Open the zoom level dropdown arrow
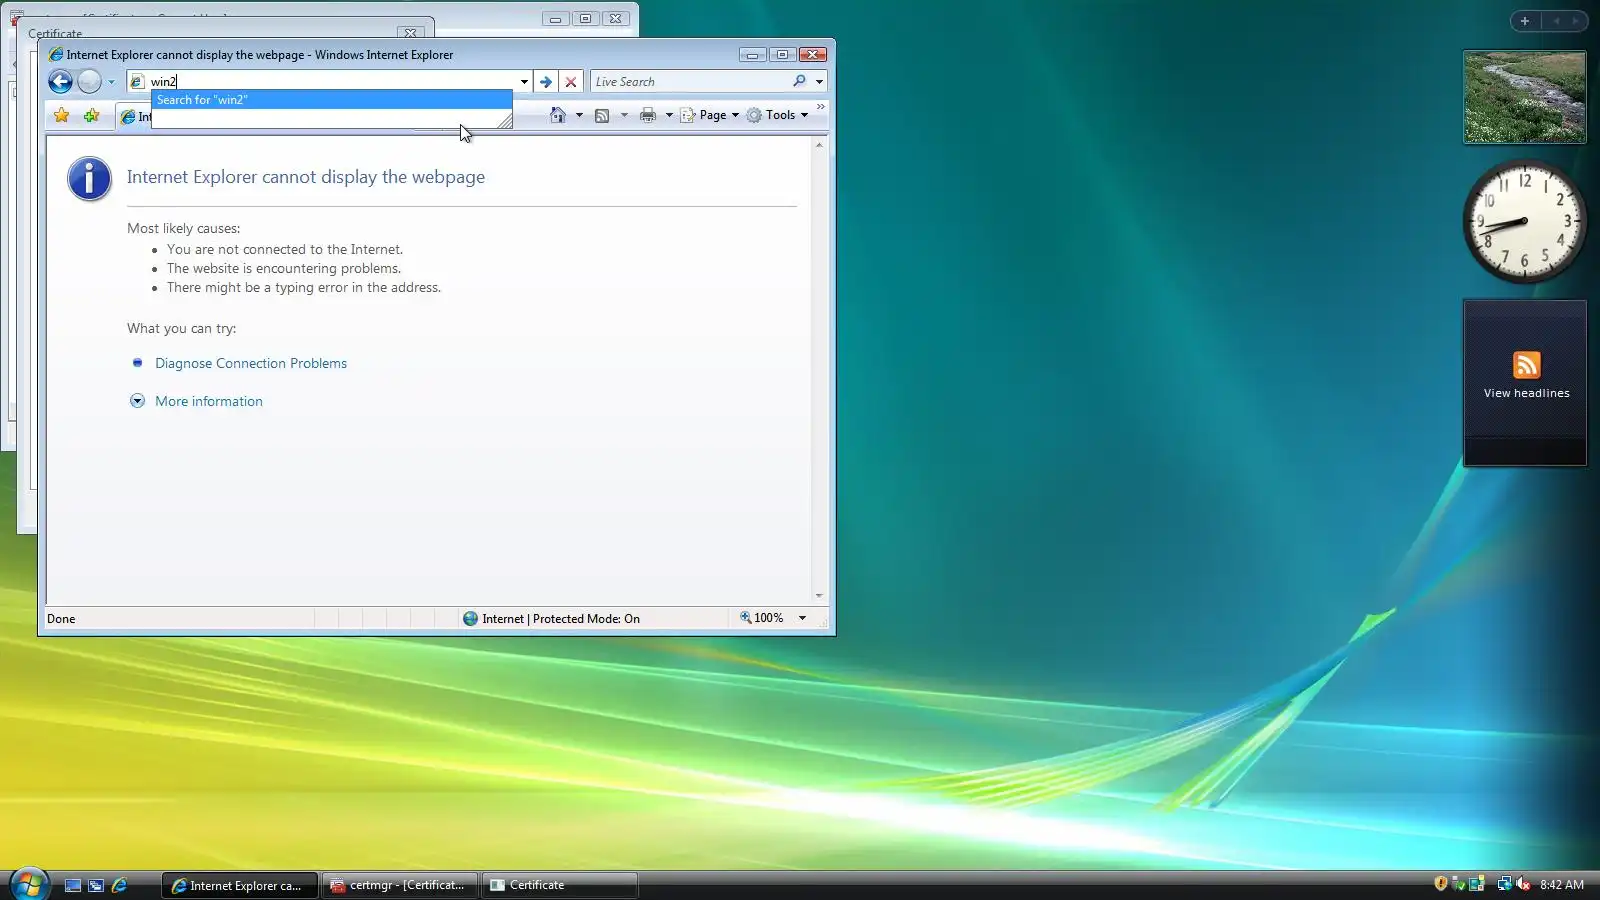 coord(802,618)
